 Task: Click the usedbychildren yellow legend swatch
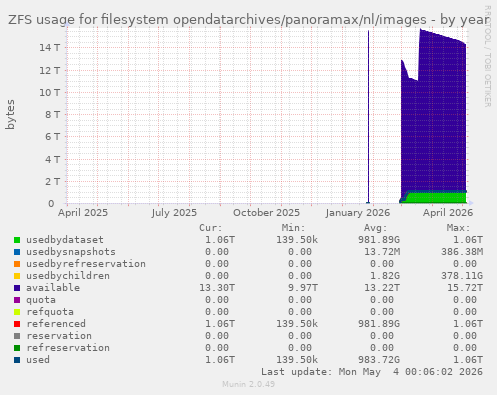click(x=17, y=276)
